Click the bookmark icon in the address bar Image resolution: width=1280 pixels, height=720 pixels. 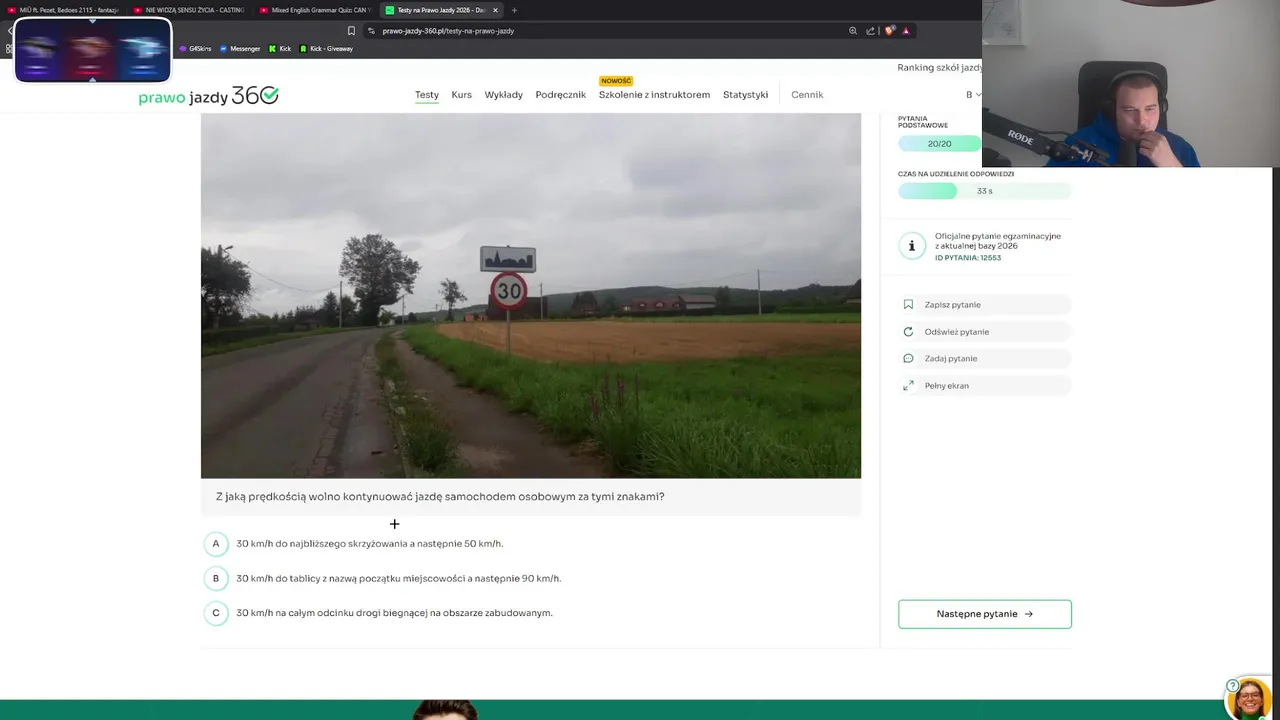351,31
